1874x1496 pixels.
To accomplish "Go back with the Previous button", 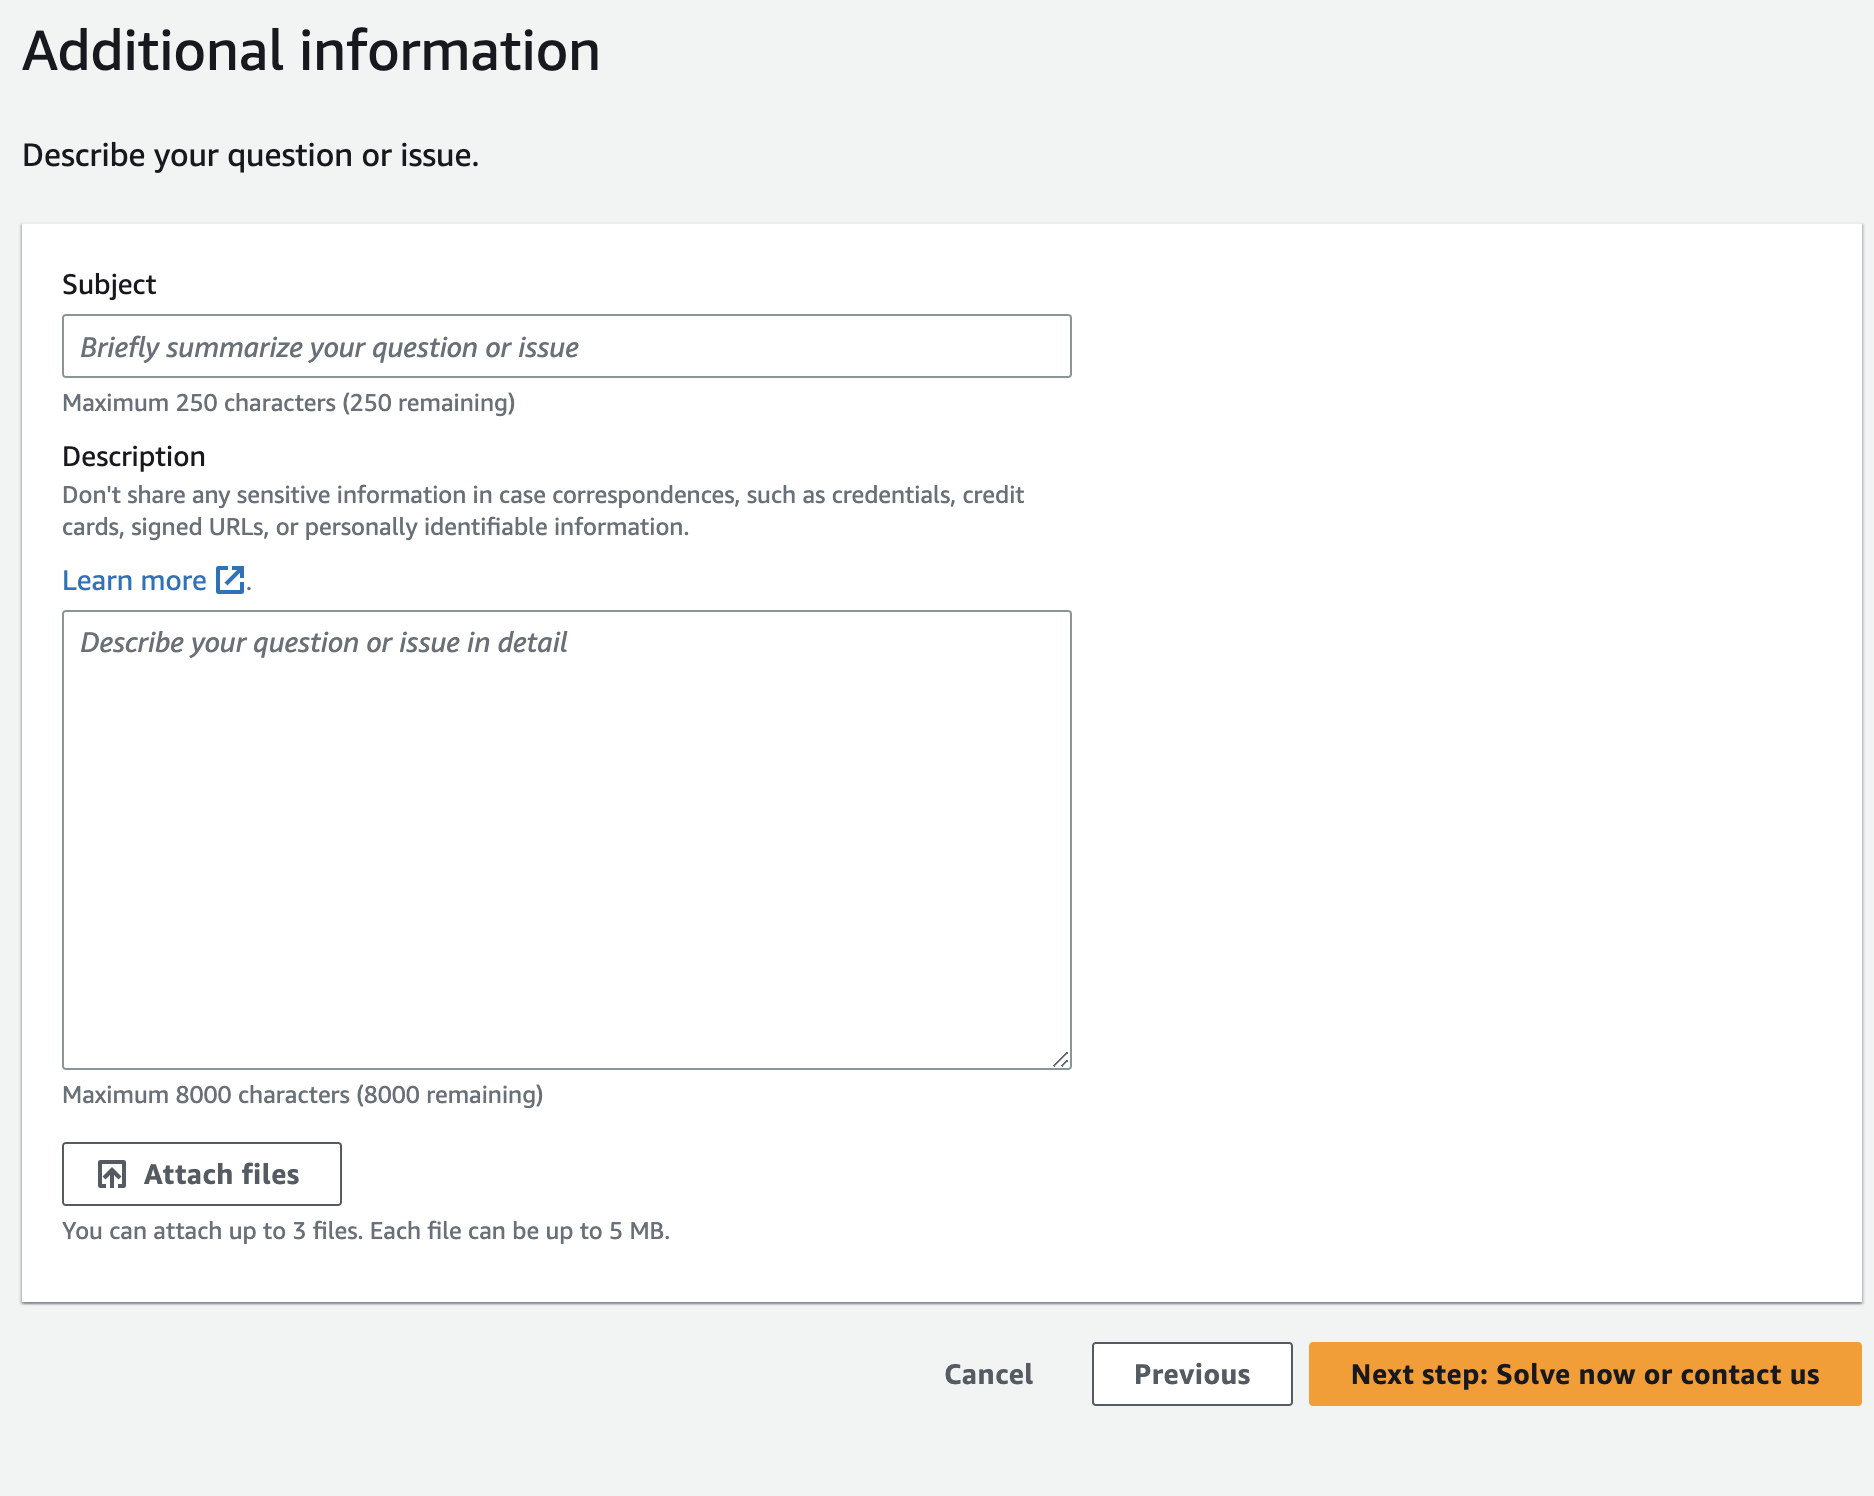I will click(x=1191, y=1374).
